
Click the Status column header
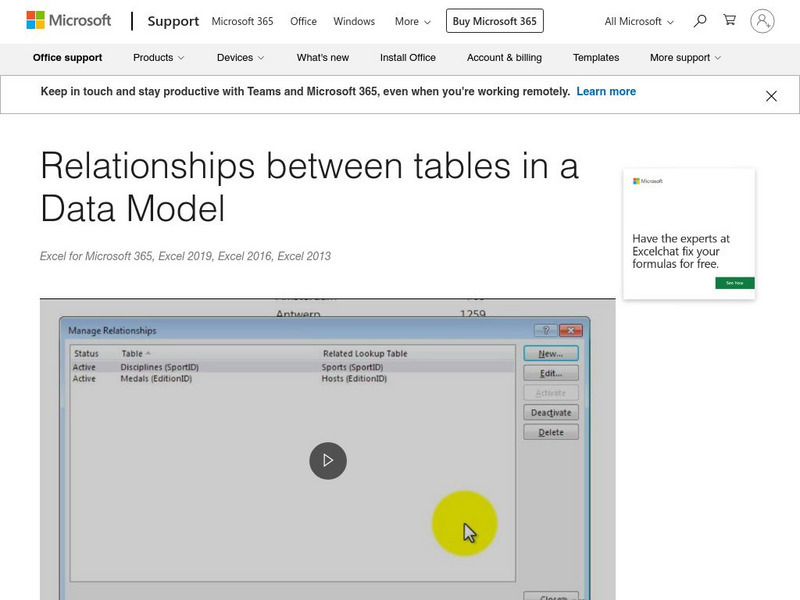[x=86, y=353]
